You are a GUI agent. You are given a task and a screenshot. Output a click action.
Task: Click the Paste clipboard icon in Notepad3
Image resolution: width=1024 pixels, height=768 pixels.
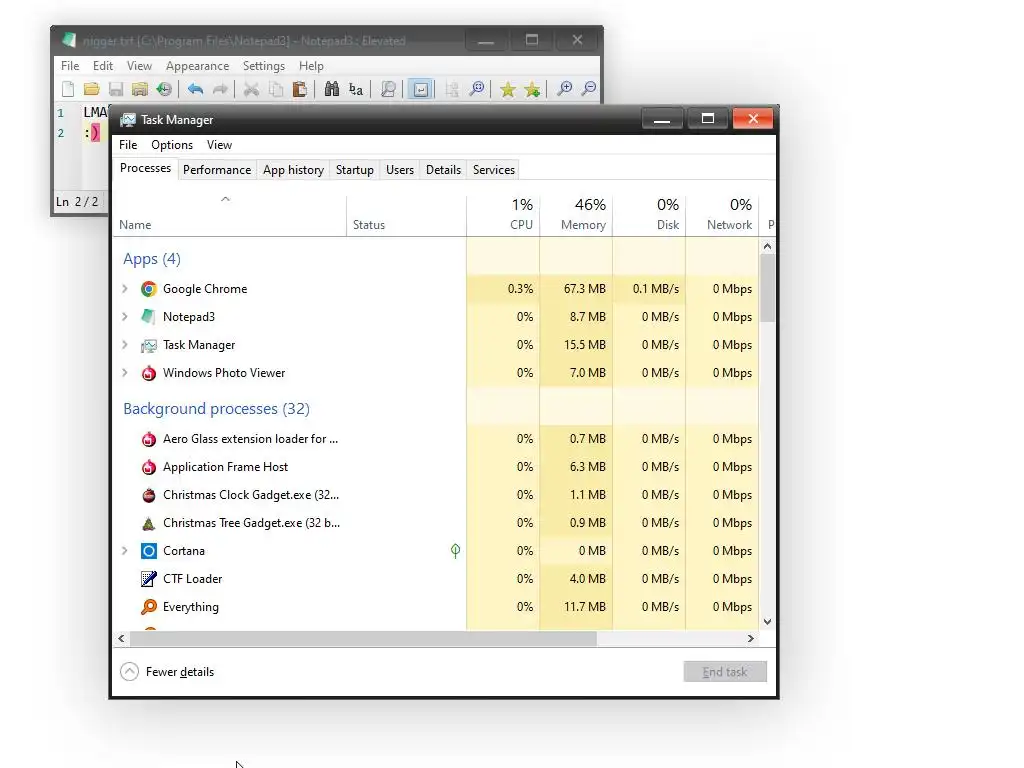[x=300, y=89]
